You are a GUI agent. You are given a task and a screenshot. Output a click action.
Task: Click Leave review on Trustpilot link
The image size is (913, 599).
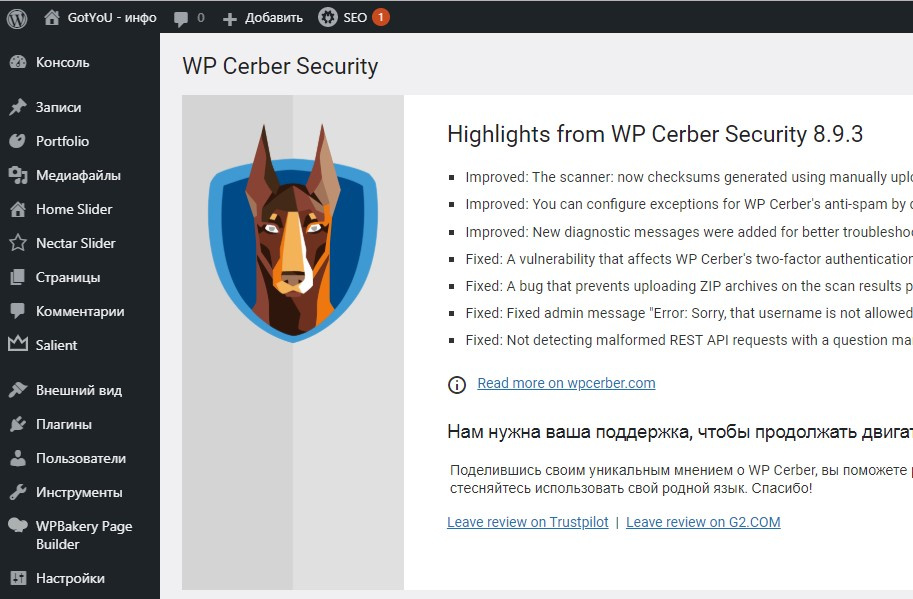[x=528, y=522]
